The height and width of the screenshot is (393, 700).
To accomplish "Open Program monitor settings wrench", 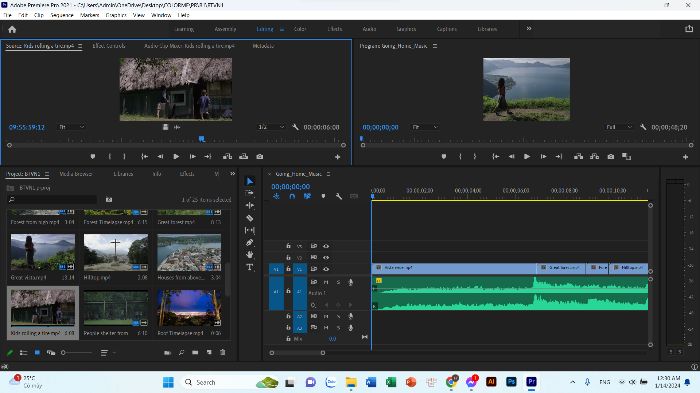I will pyautogui.click(x=643, y=127).
